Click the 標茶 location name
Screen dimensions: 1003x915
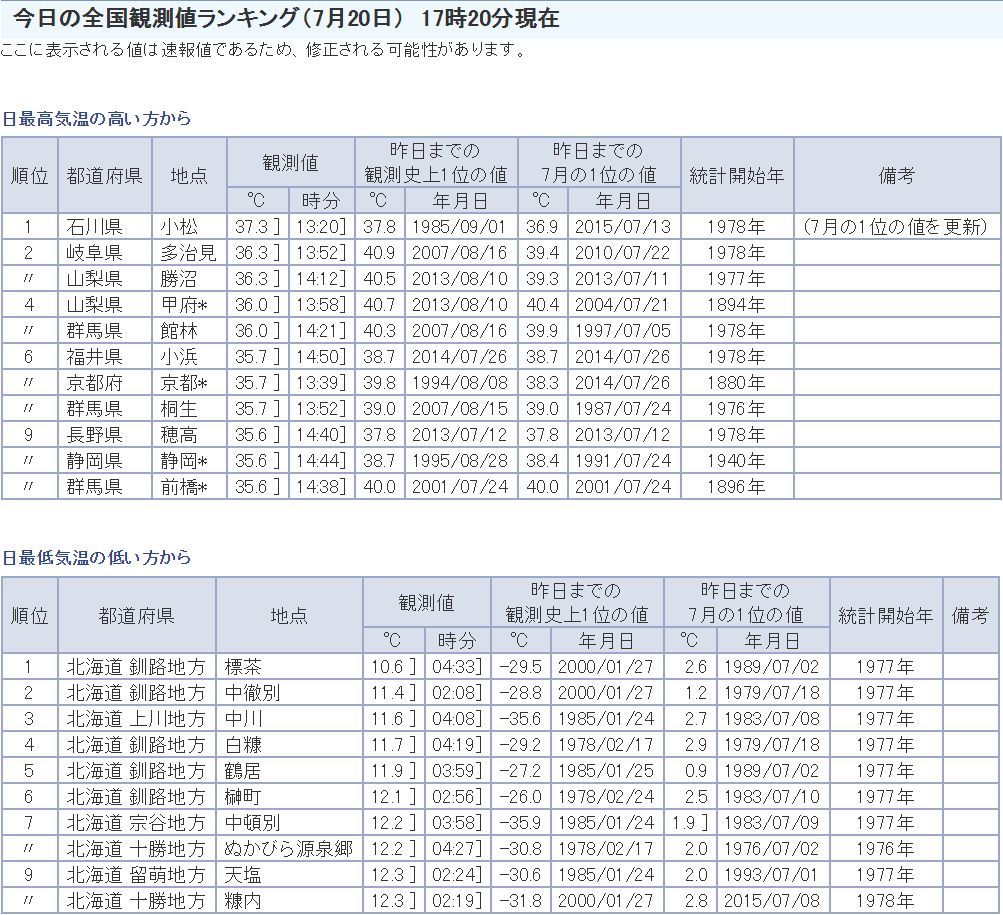(x=243, y=667)
